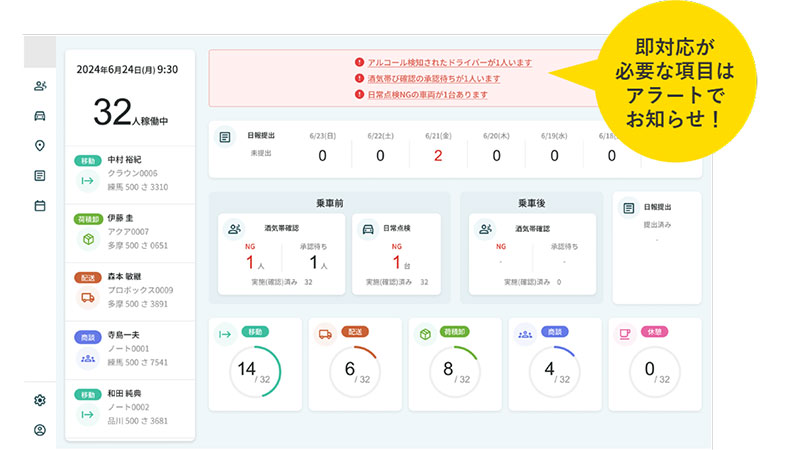
Task: Click the 2024年6月24日(月) 9:30 date text
Action: click(x=127, y=70)
